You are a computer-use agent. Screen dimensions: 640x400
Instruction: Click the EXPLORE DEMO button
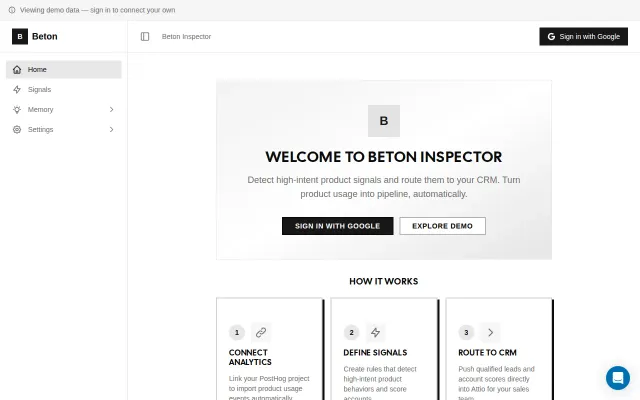pyautogui.click(x=442, y=226)
